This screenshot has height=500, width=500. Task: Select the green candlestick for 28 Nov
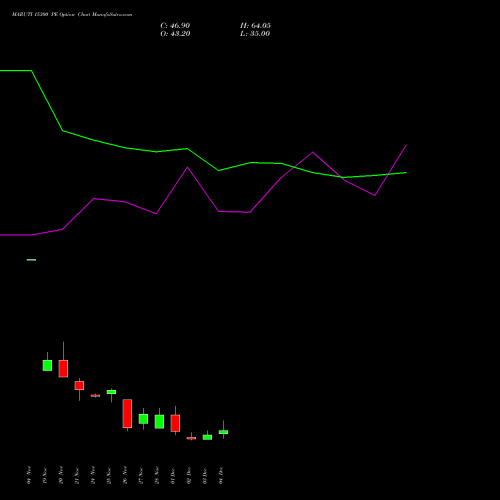pos(159,422)
